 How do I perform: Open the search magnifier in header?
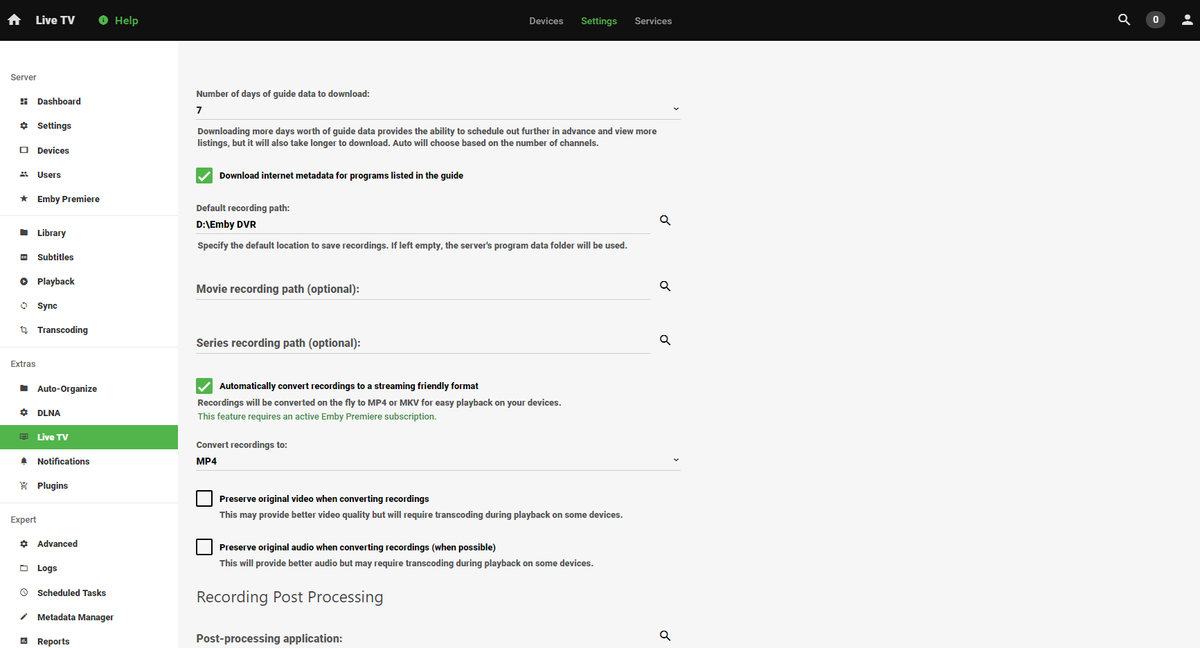pyautogui.click(x=1124, y=20)
